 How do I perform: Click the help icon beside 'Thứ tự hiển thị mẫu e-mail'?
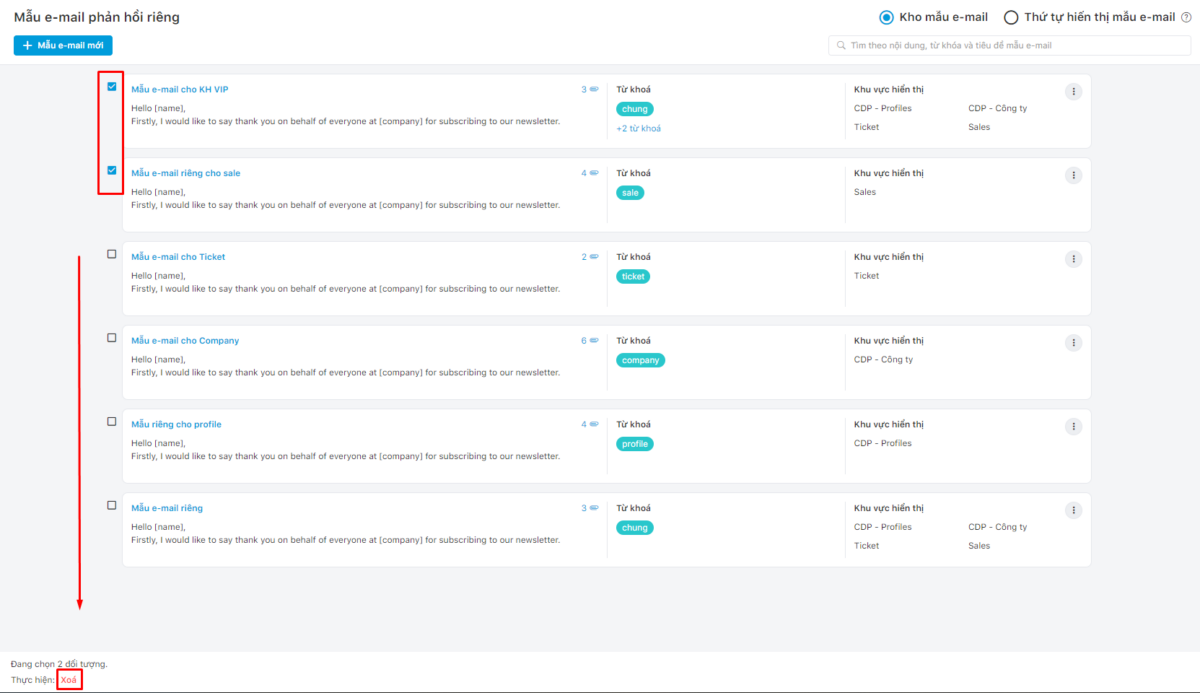click(x=1185, y=17)
